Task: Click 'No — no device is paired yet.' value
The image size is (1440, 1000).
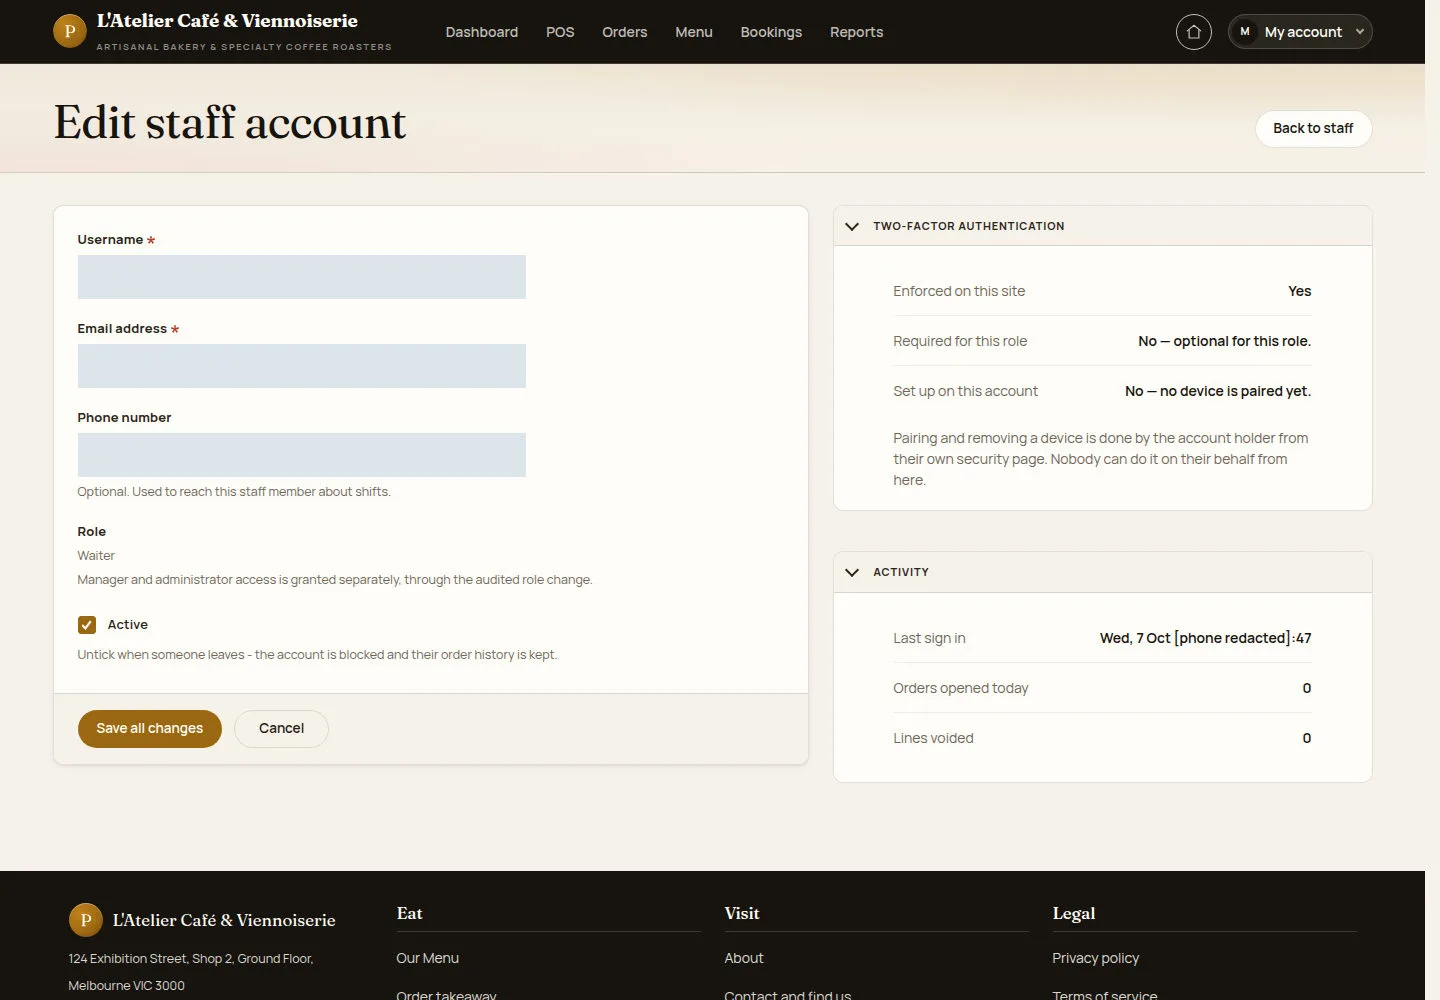Action: tap(1218, 391)
